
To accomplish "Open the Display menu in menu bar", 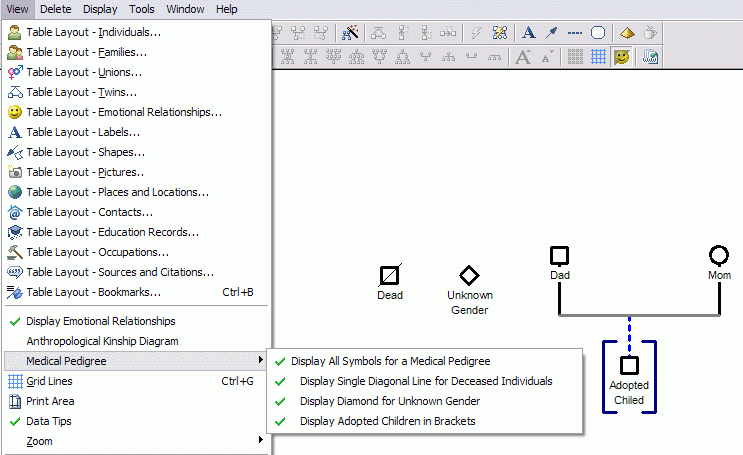I will pyautogui.click(x=100, y=9).
